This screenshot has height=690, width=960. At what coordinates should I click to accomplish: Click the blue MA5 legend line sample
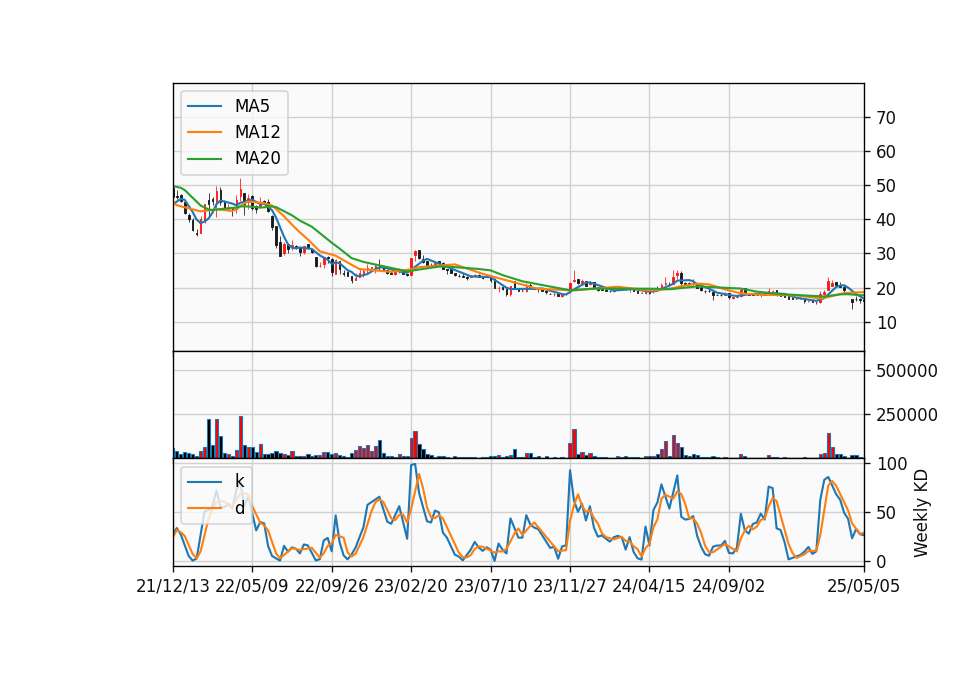(204, 106)
